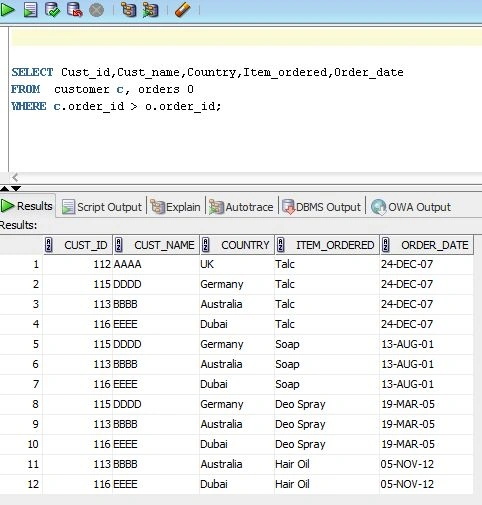Select the 13-AUG-01 cell in row 6
The width and height of the screenshot is (482, 505).
426,364
